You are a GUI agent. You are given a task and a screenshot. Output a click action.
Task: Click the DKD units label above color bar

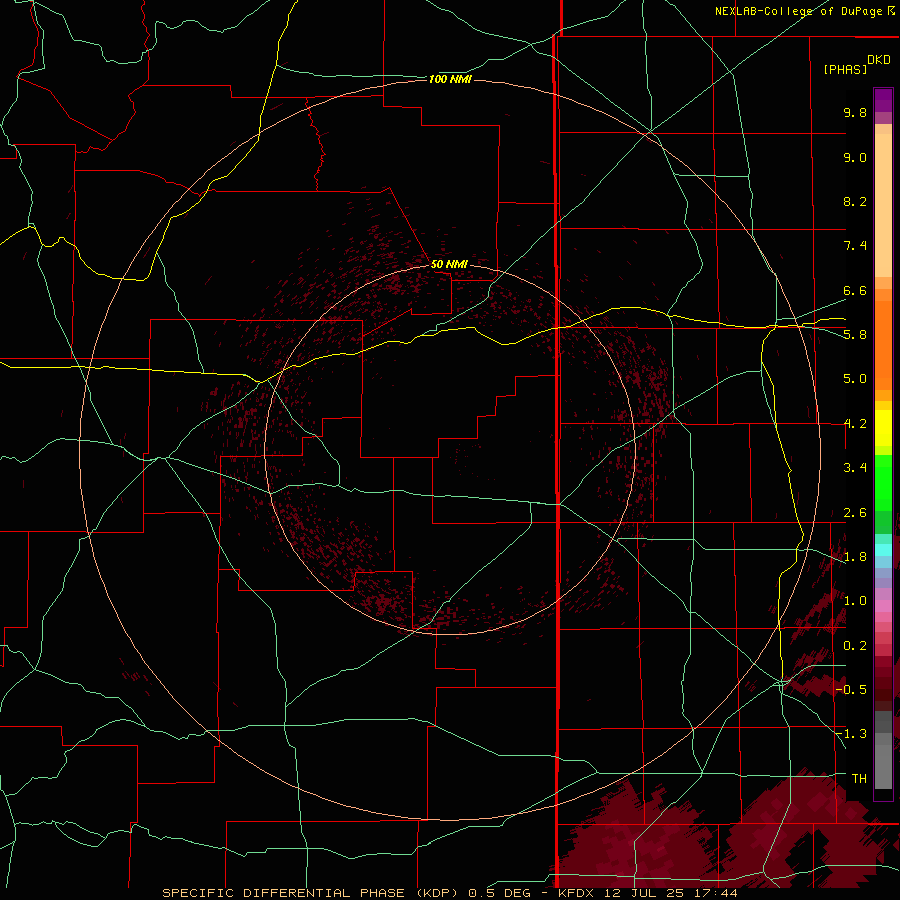pos(879,60)
